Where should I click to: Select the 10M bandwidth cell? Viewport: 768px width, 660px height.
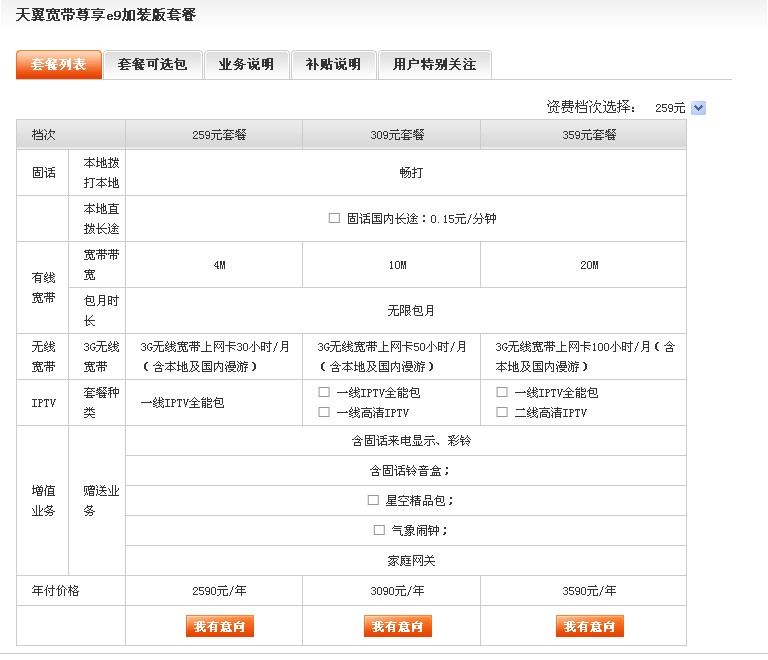pyautogui.click(x=391, y=265)
